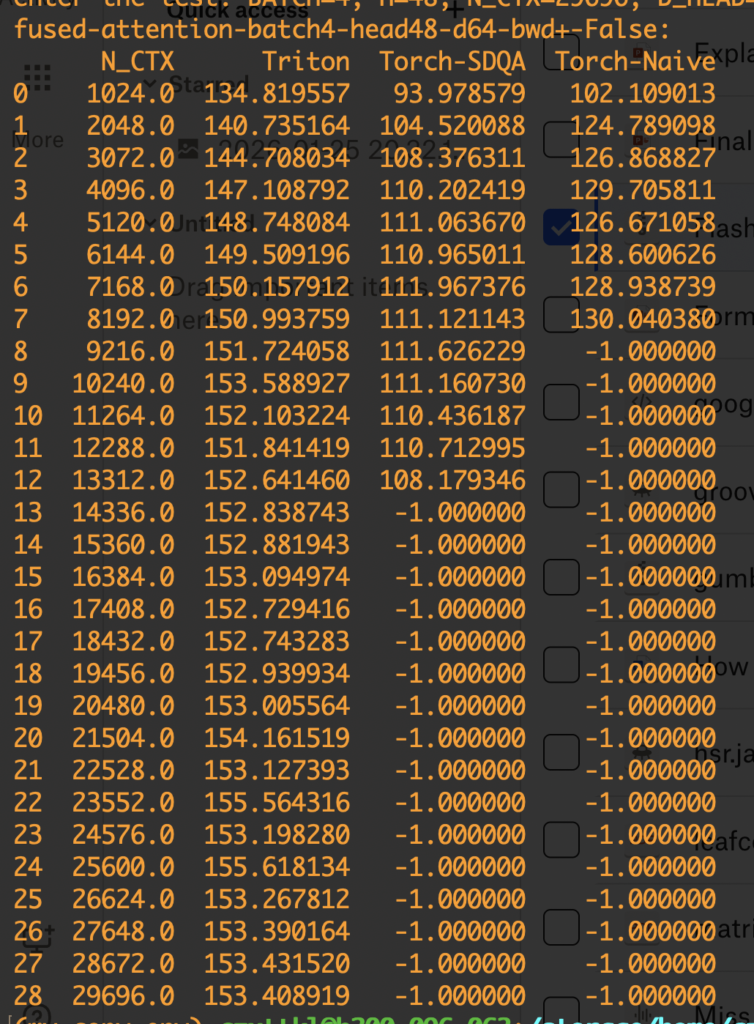Uncheck the checked blue checkbox
Image resolution: width=754 pixels, height=1024 pixels.
click(561, 227)
